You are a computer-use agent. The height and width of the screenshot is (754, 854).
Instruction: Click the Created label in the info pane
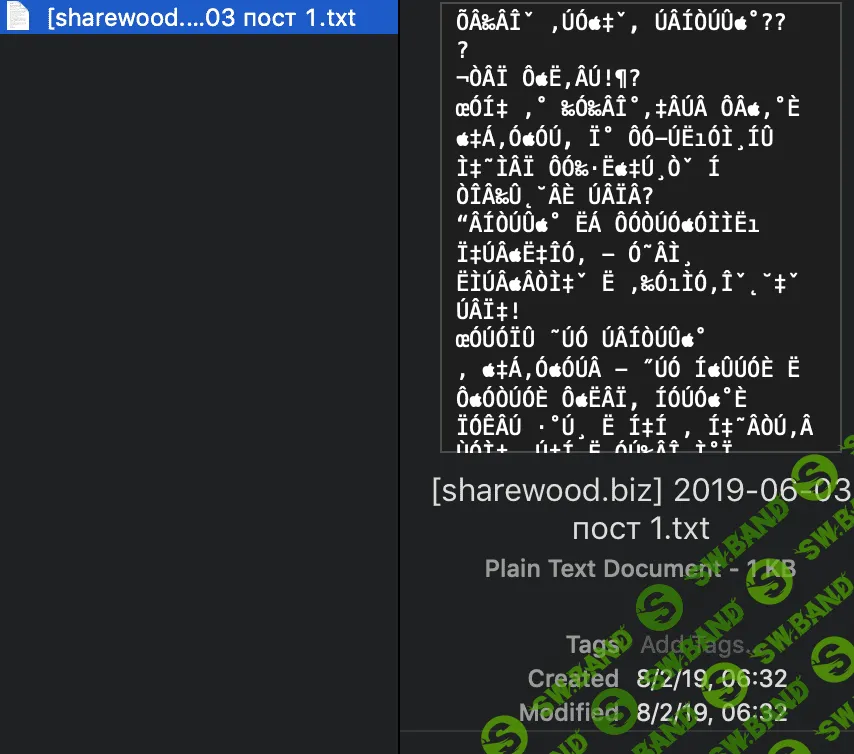[x=573, y=679]
